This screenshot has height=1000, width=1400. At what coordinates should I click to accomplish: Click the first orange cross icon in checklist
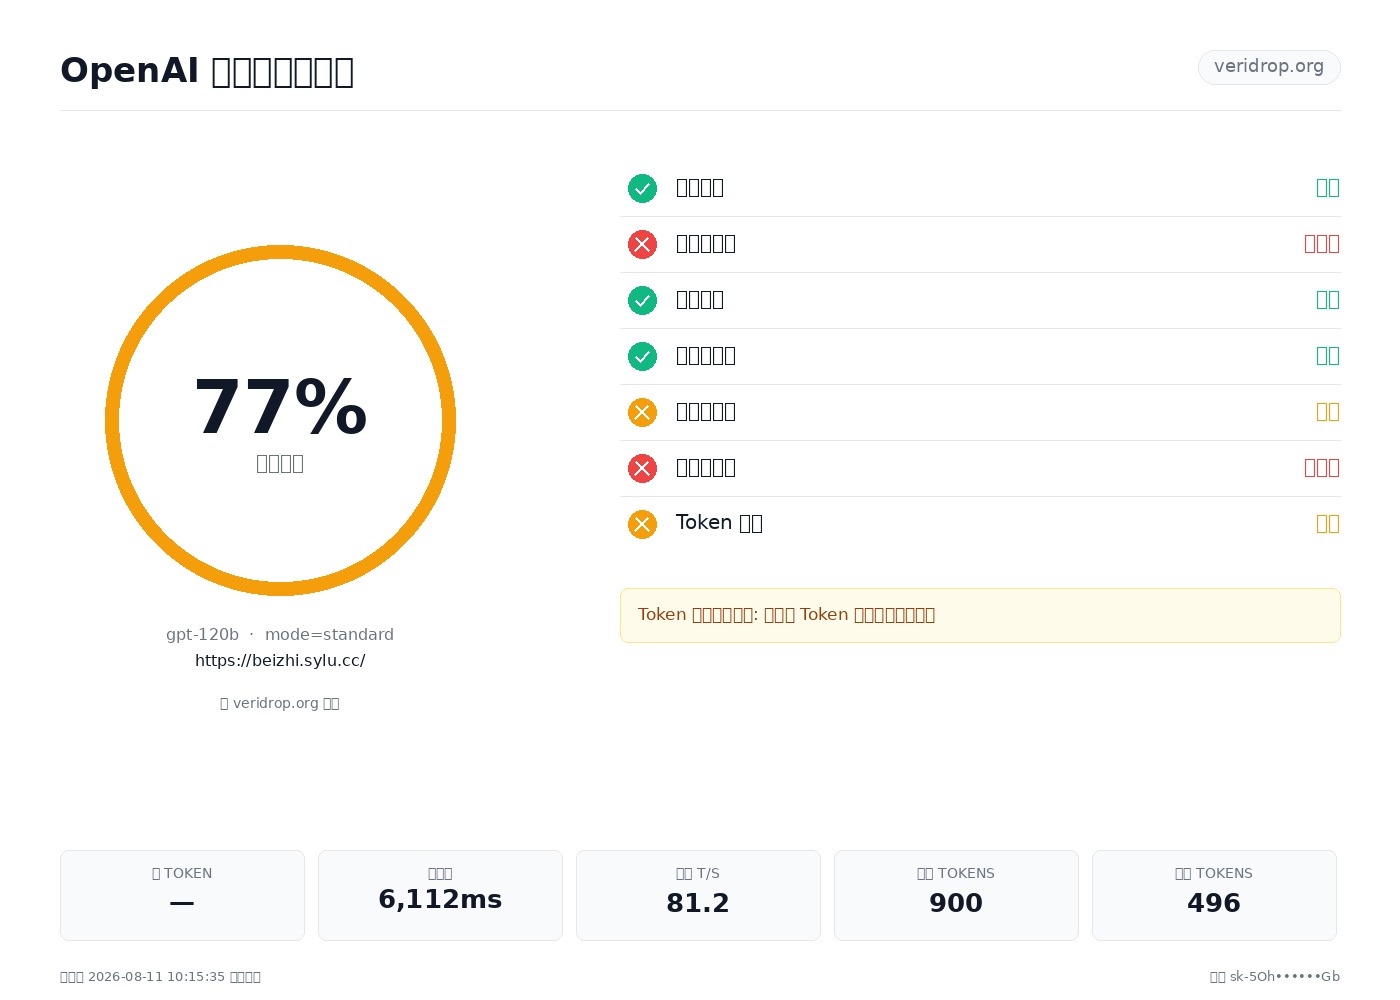pyautogui.click(x=642, y=412)
